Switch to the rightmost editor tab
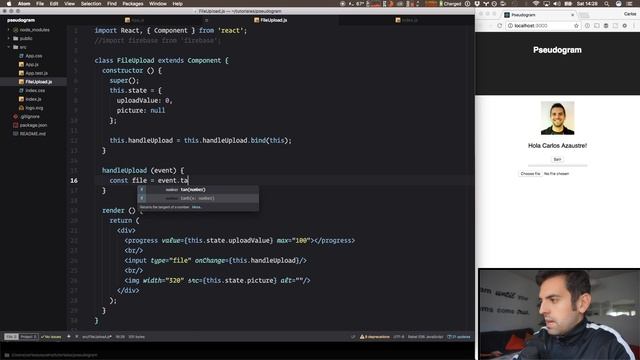Screen dimensions: 640x360 [407, 20]
